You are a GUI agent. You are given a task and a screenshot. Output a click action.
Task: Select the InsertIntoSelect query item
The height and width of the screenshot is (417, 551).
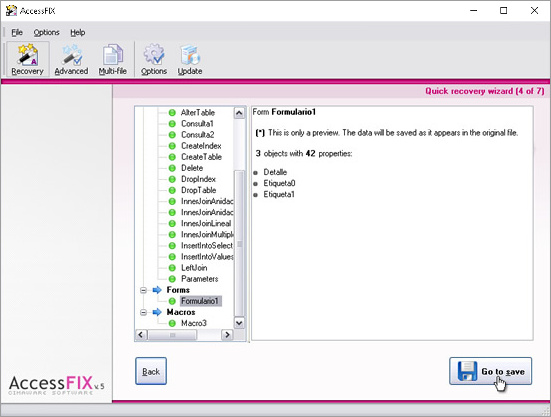click(207, 246)
